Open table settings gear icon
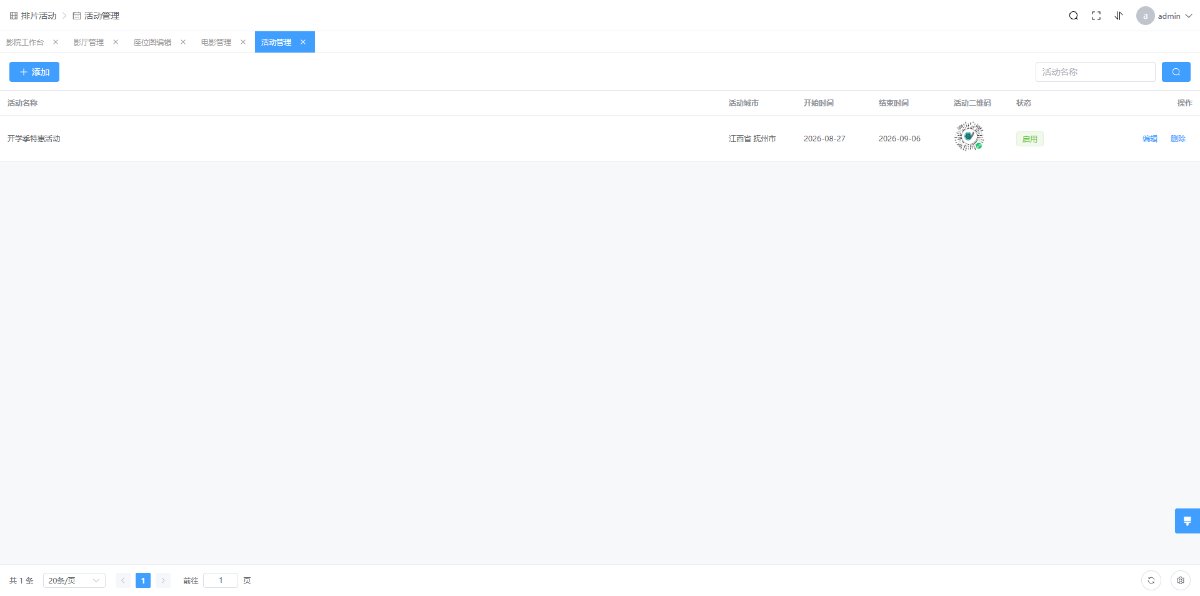The image size is (1200, 596). coord(1180,580)
